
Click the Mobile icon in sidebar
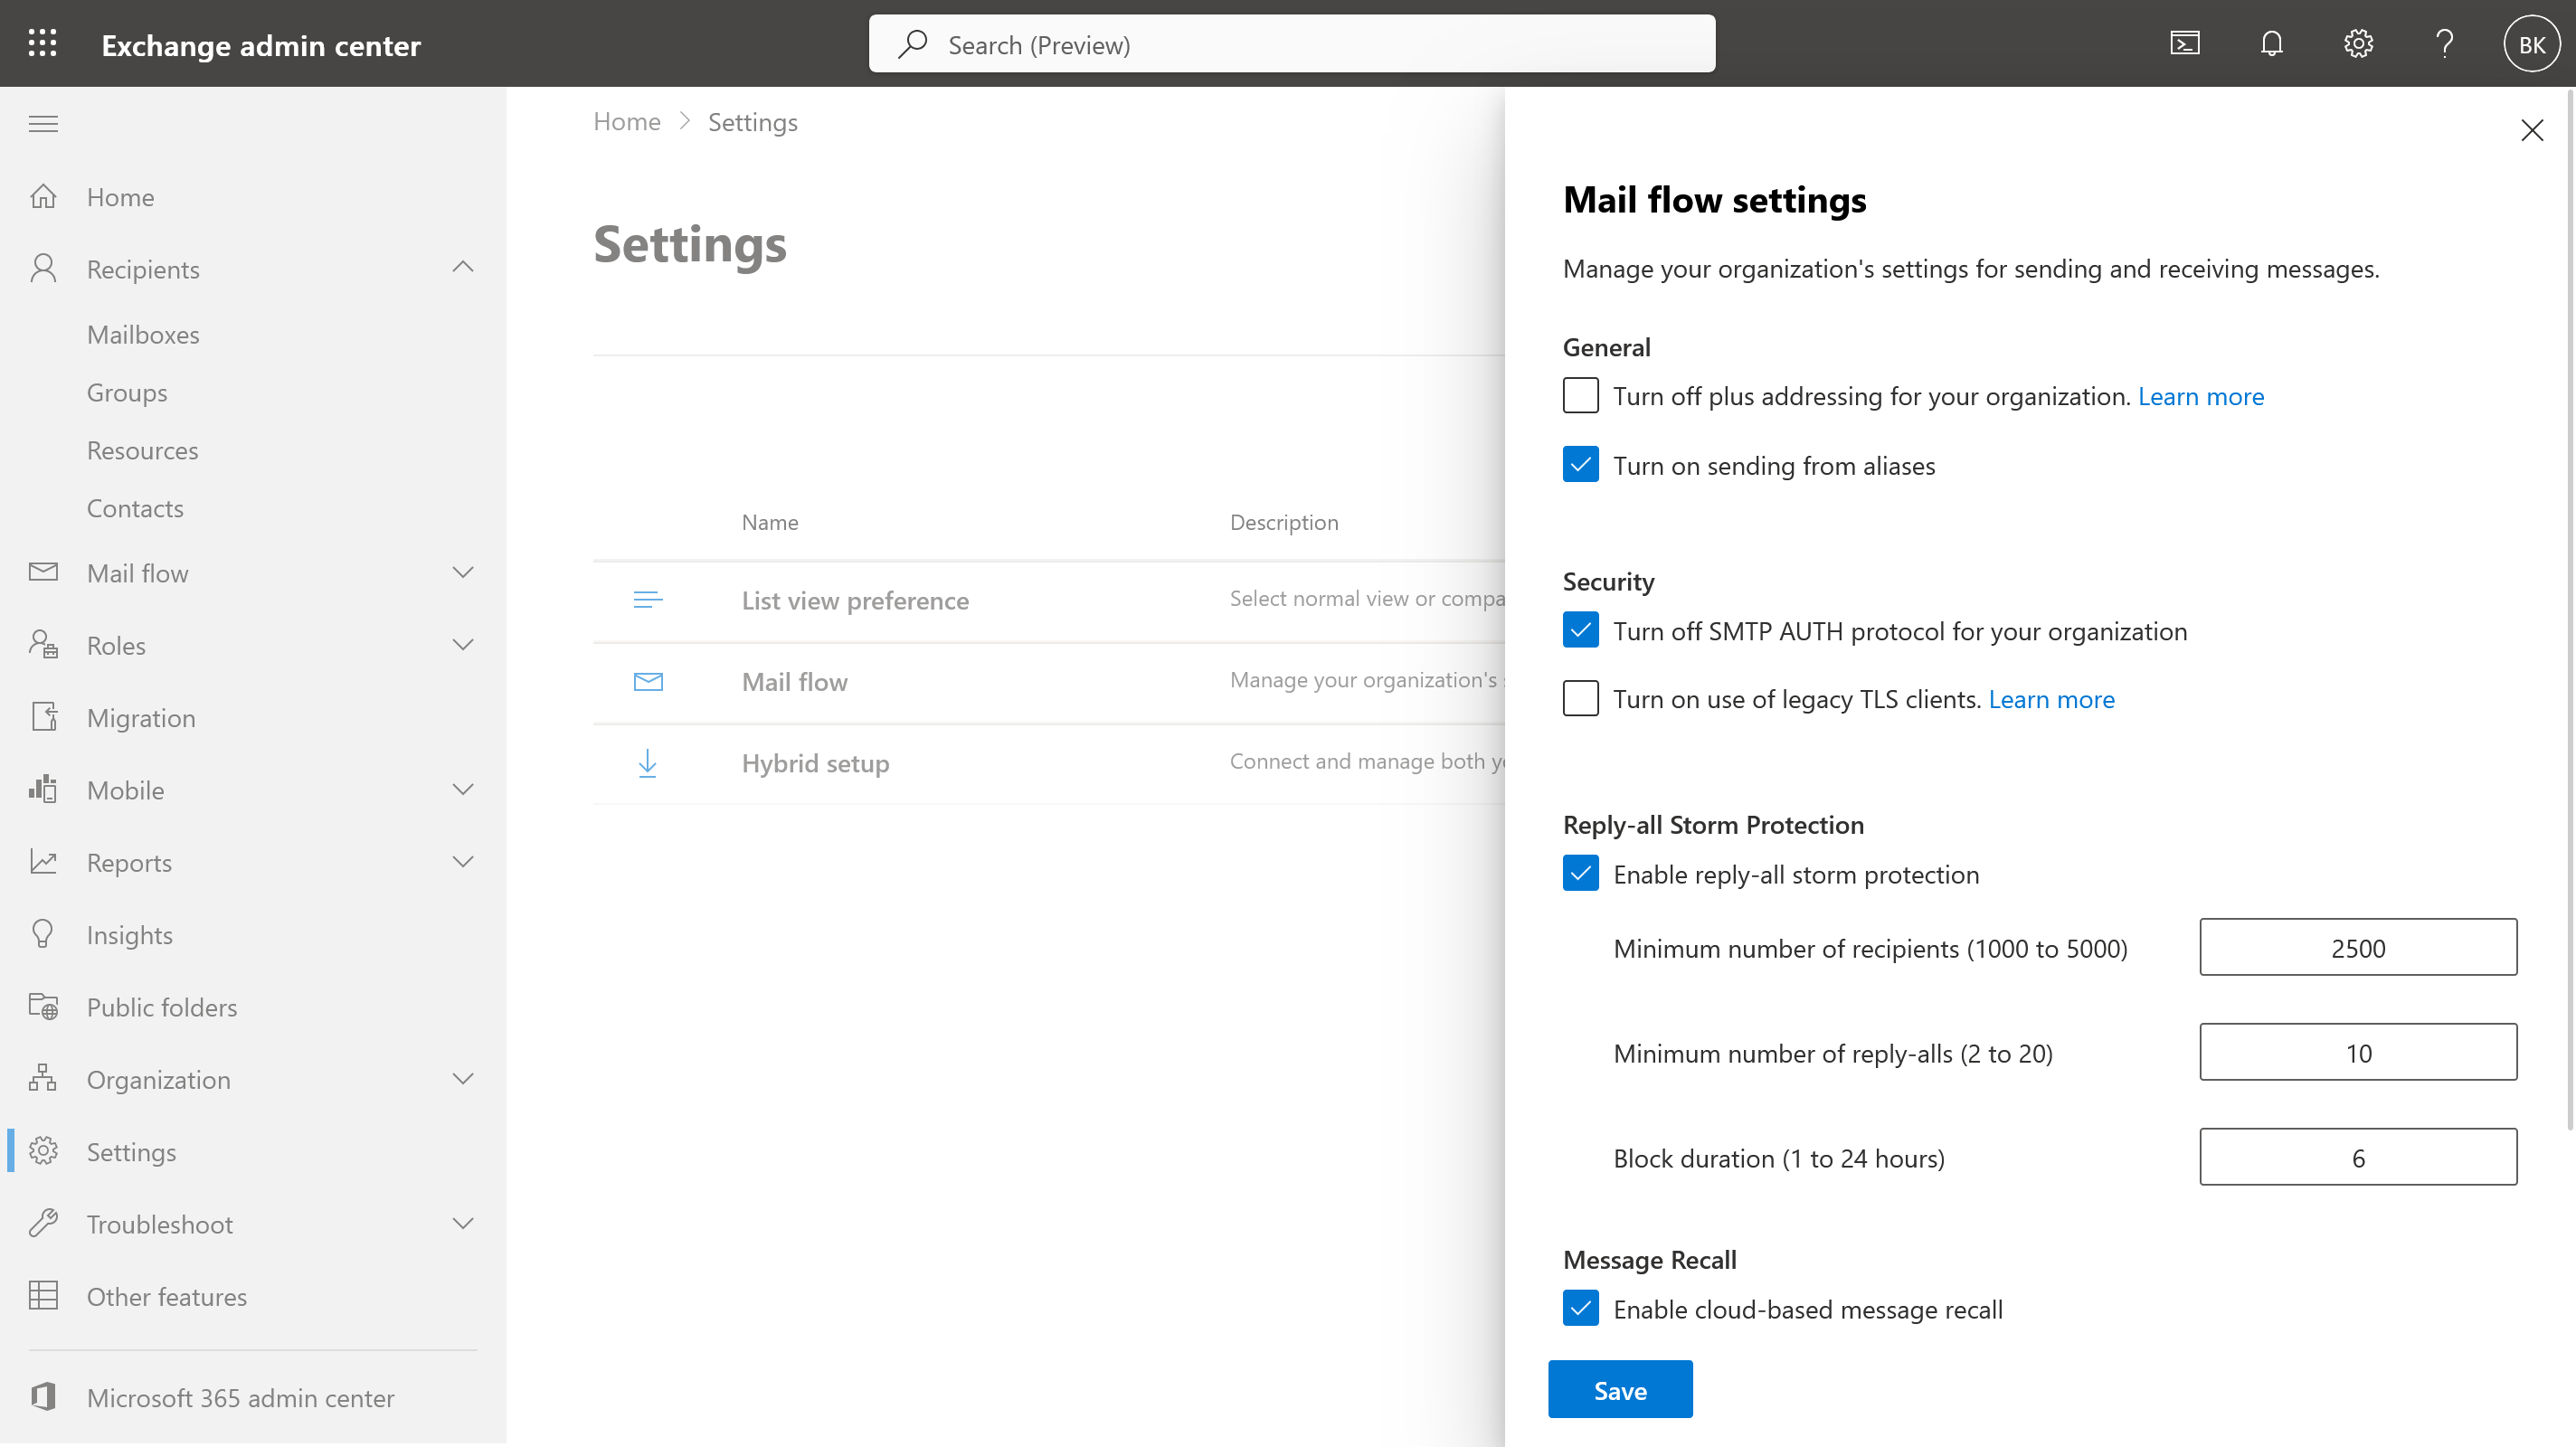[43, 789]
